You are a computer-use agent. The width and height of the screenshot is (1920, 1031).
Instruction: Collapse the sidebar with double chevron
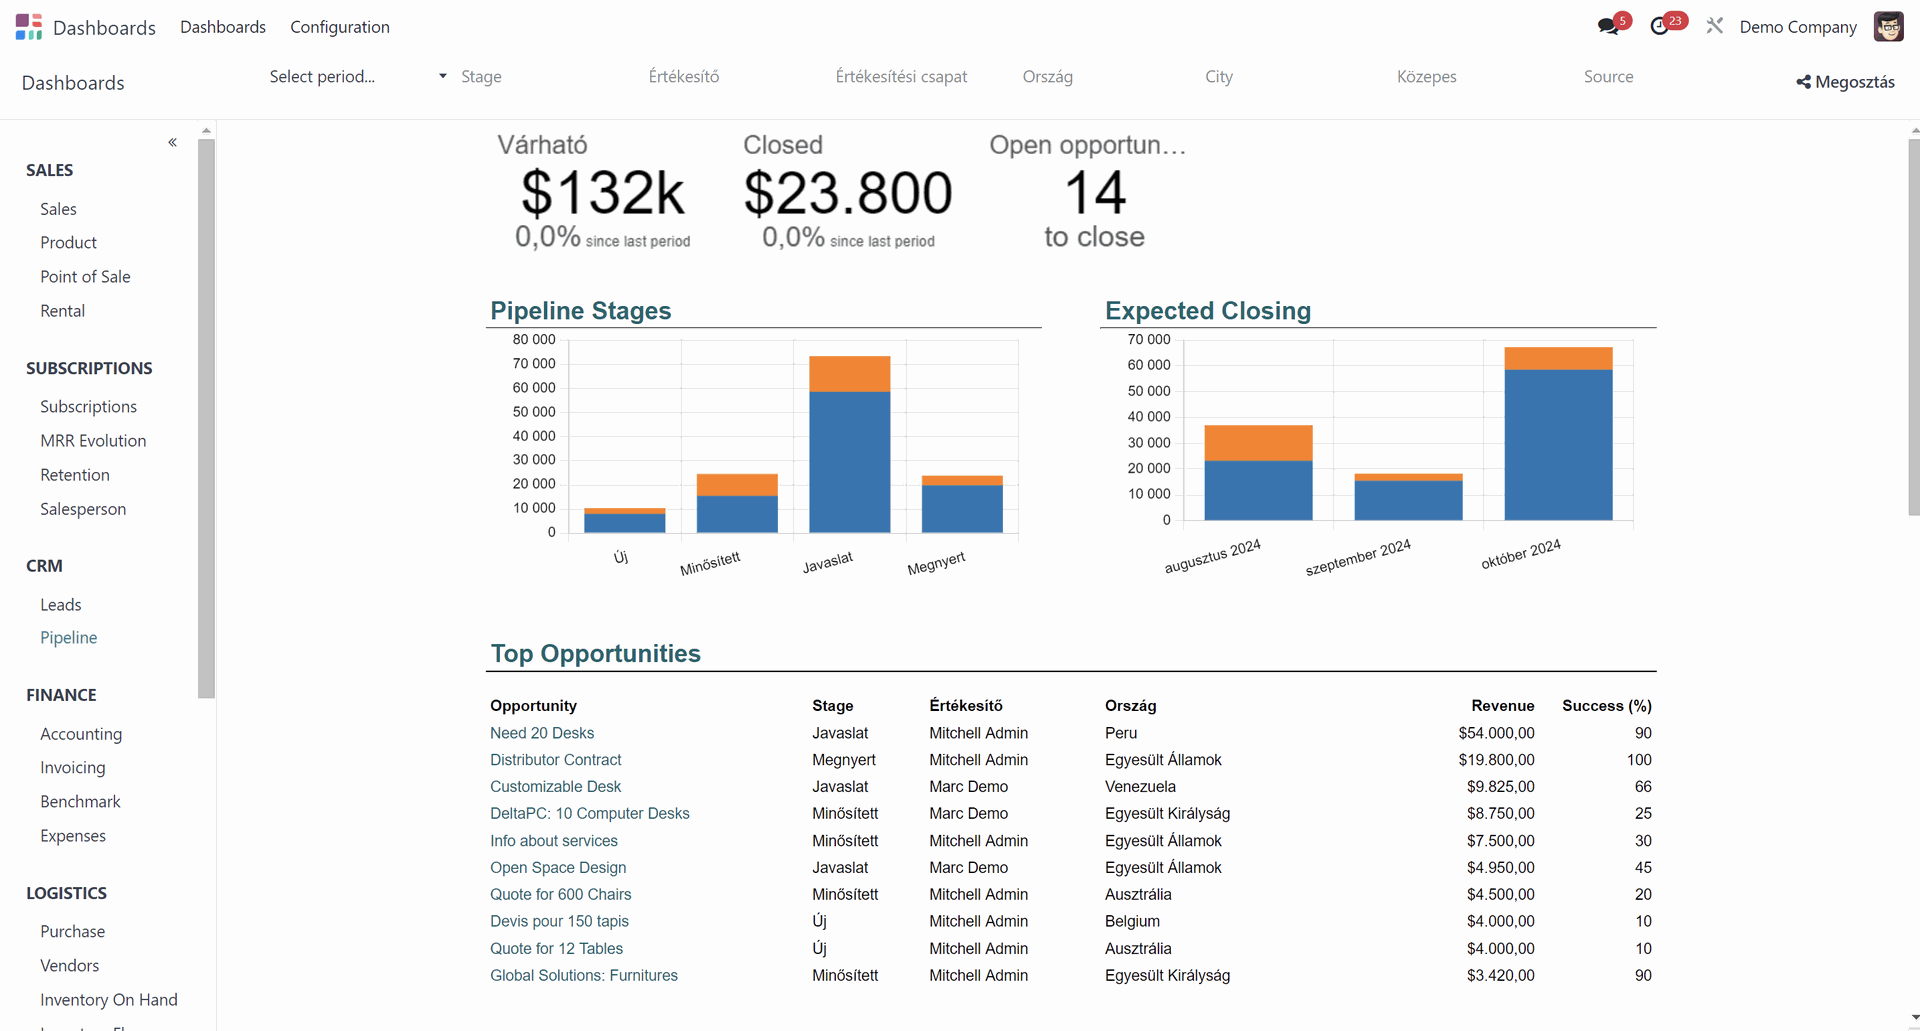tap(173, 143)
